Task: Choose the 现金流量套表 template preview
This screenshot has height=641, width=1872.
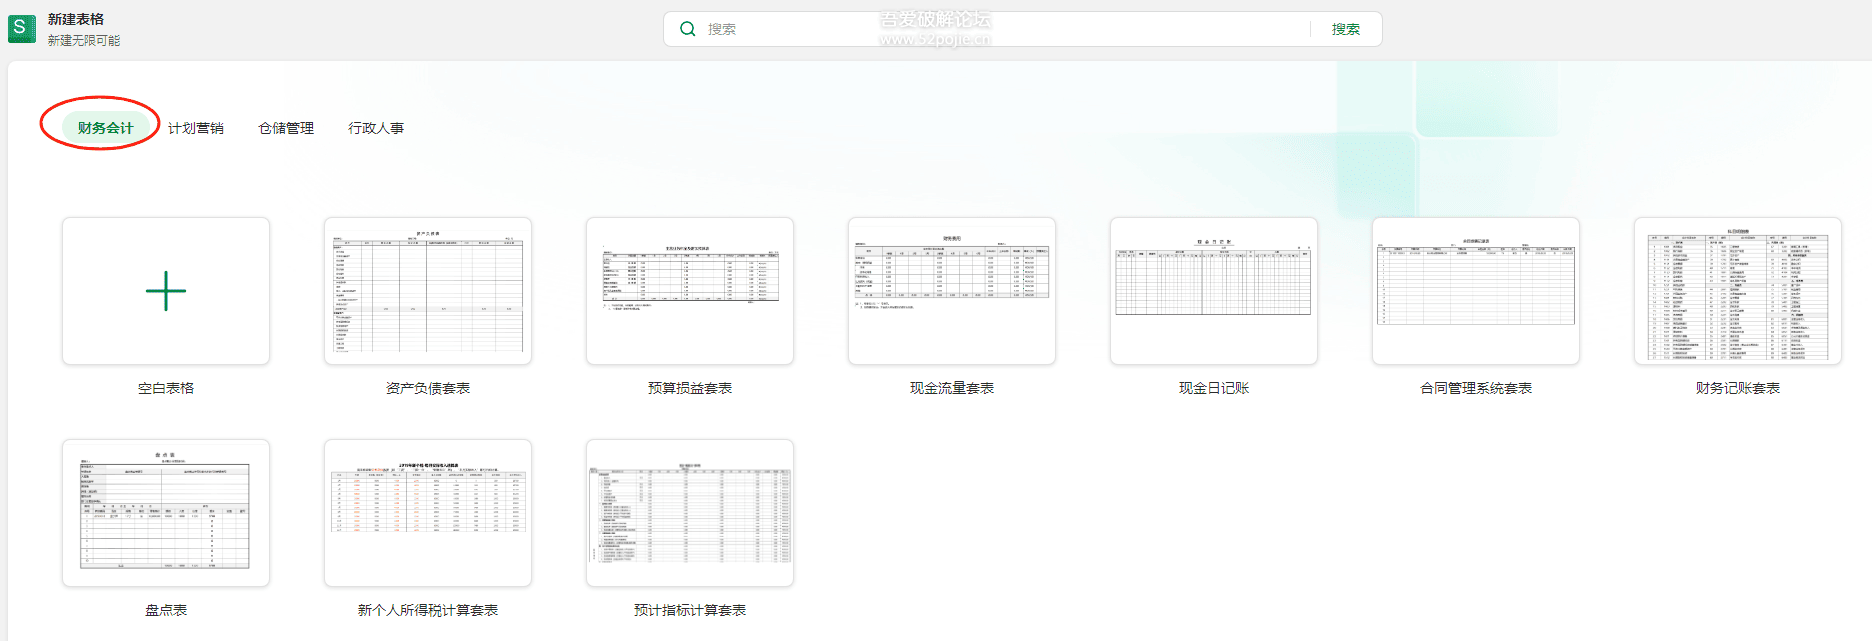Action: pos(952,291)
